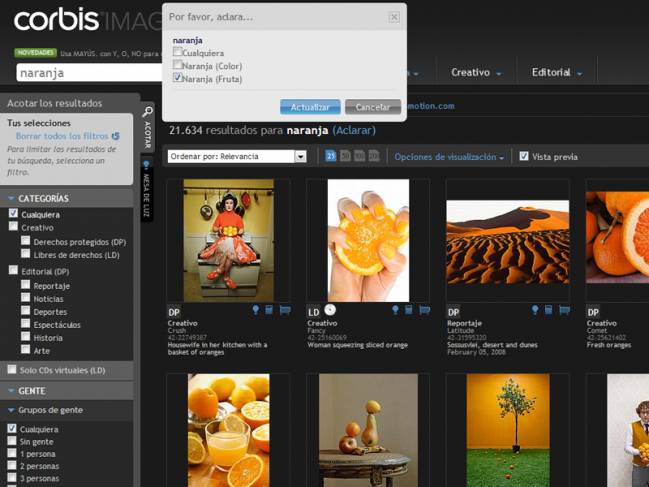Click DP badge under Fresh oranges image
Viewport: 649px width, 487px height.
[x=593, y=312]
